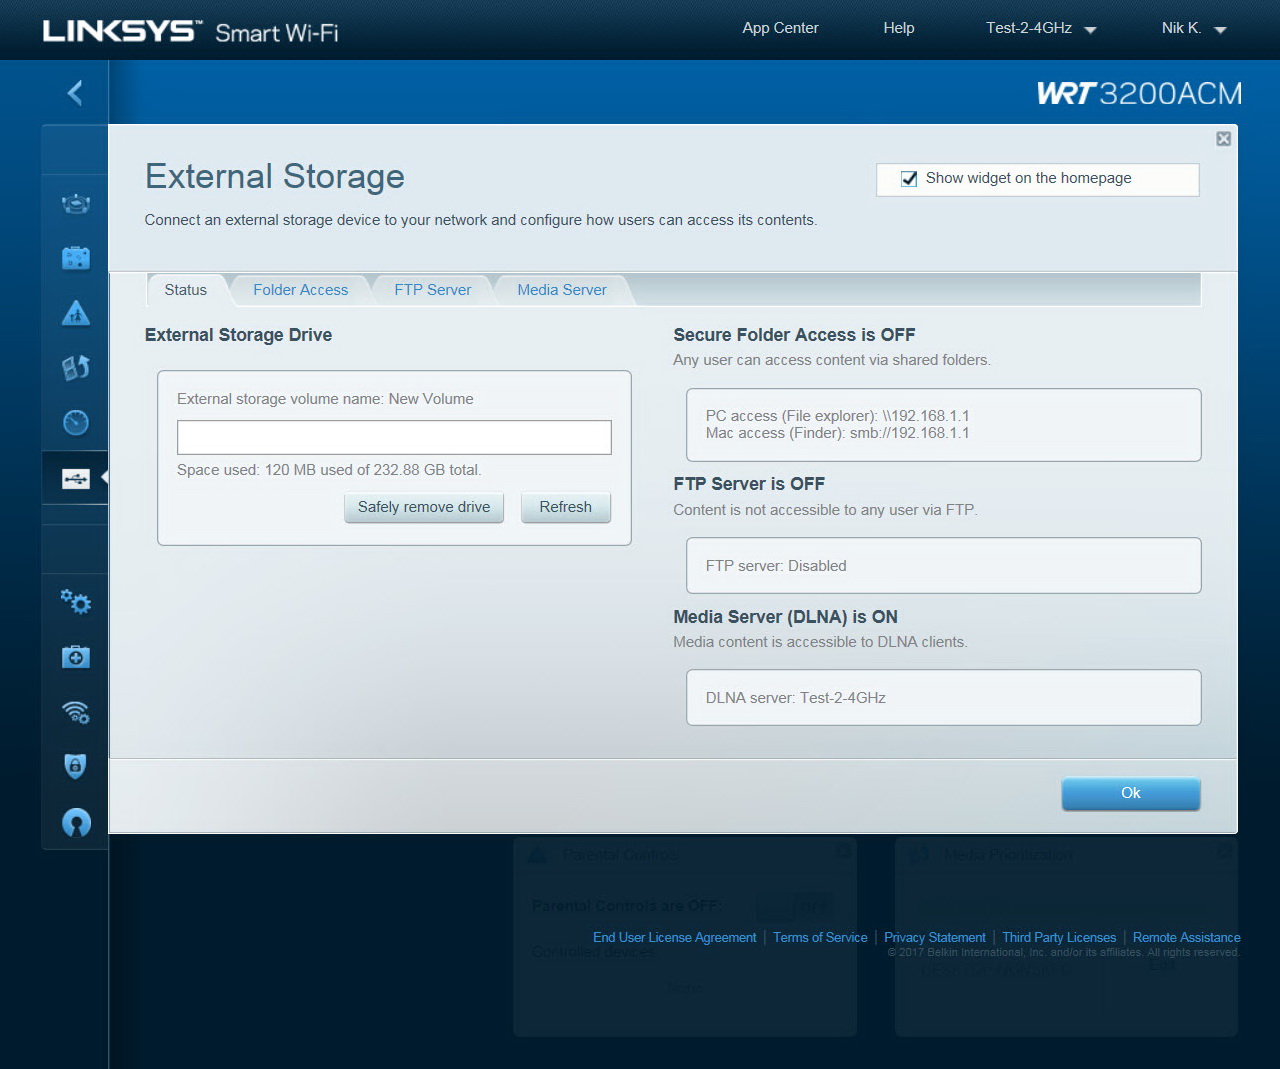Click DLNA server: Test-2-4GHz text
1280x1069 pixels.
pyautogui.click(x=796, y=698)
